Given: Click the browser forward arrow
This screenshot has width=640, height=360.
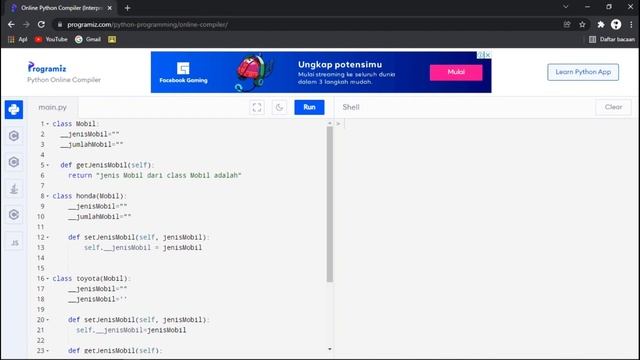Looking at the screenshot, I should pyautogui.click(x=26, y=24).
